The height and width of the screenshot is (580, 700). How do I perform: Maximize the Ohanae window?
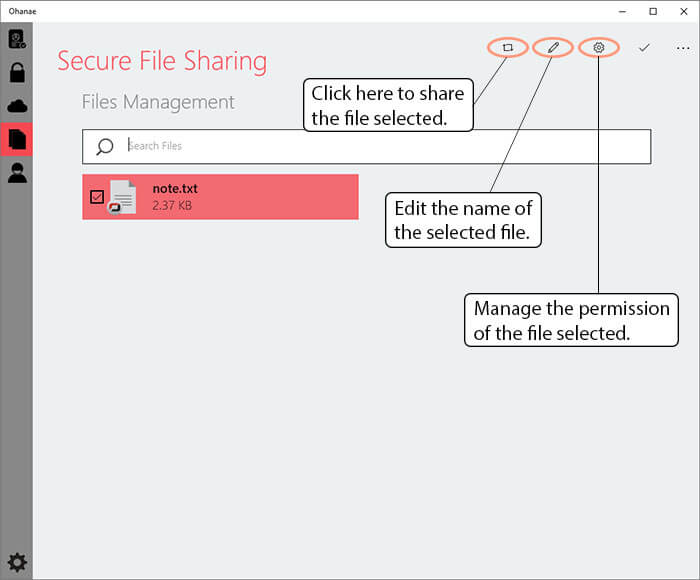click(x=653, y=11)
